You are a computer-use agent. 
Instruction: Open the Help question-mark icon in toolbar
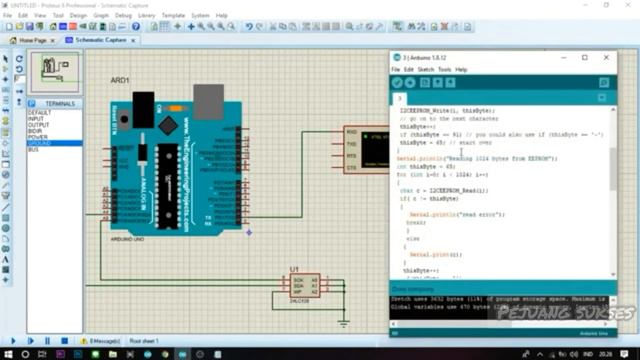[x=136, y=27]
